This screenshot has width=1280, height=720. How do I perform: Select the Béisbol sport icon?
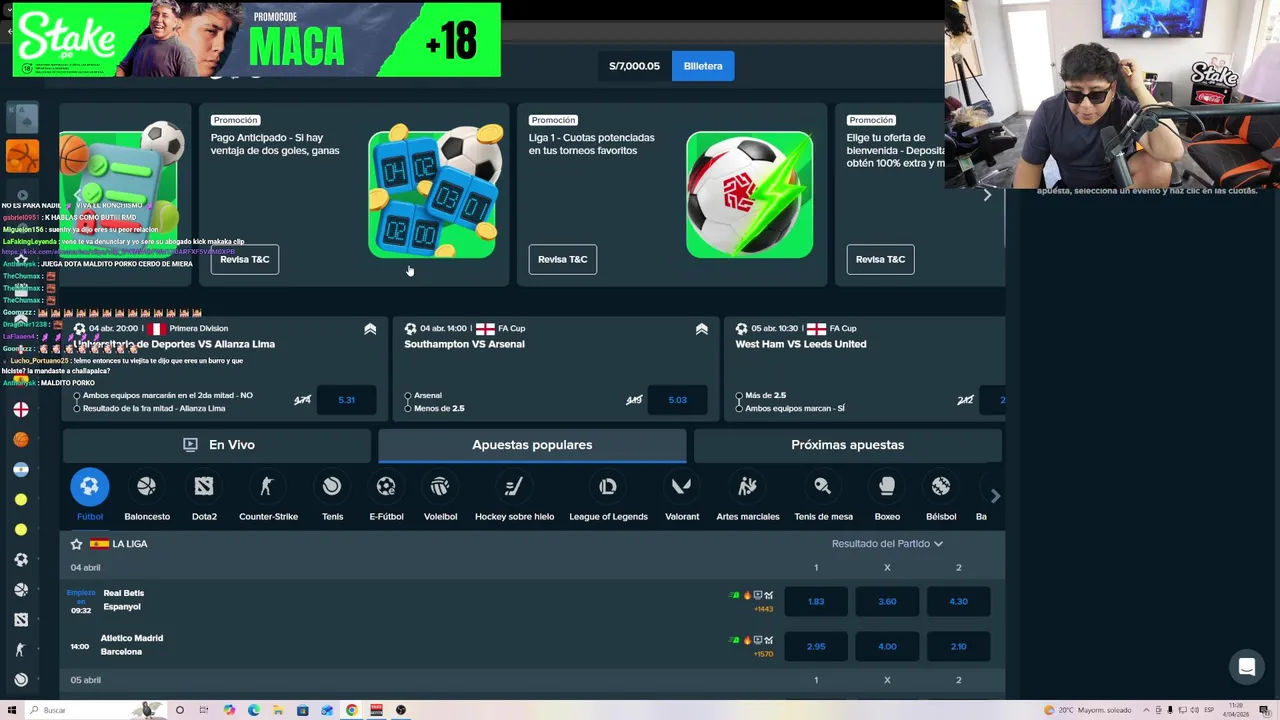coord(941,487)
